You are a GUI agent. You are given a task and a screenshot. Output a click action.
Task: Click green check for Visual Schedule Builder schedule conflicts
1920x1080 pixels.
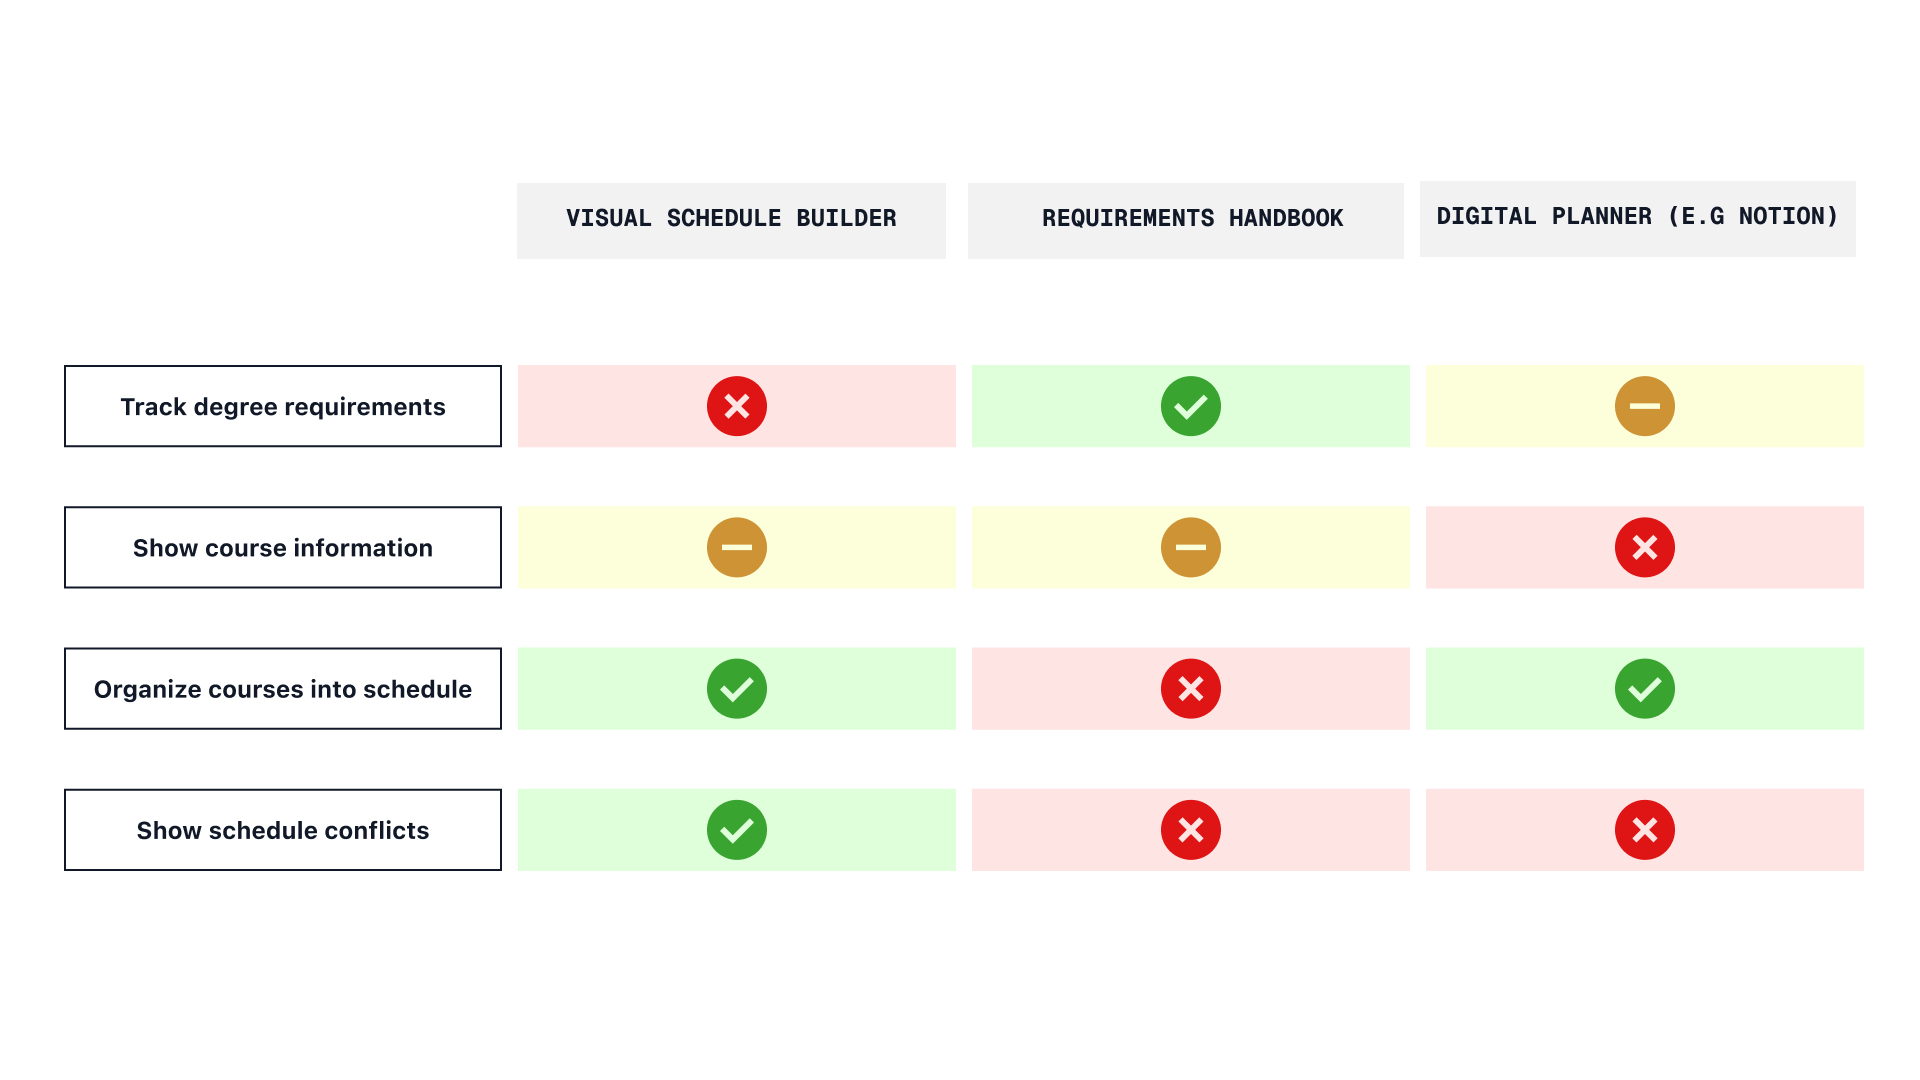coord(737,830)
